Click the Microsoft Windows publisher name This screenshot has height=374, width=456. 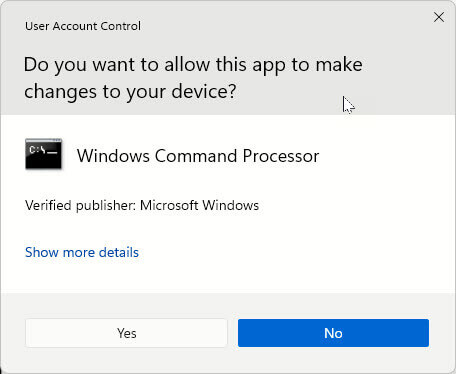199,205
